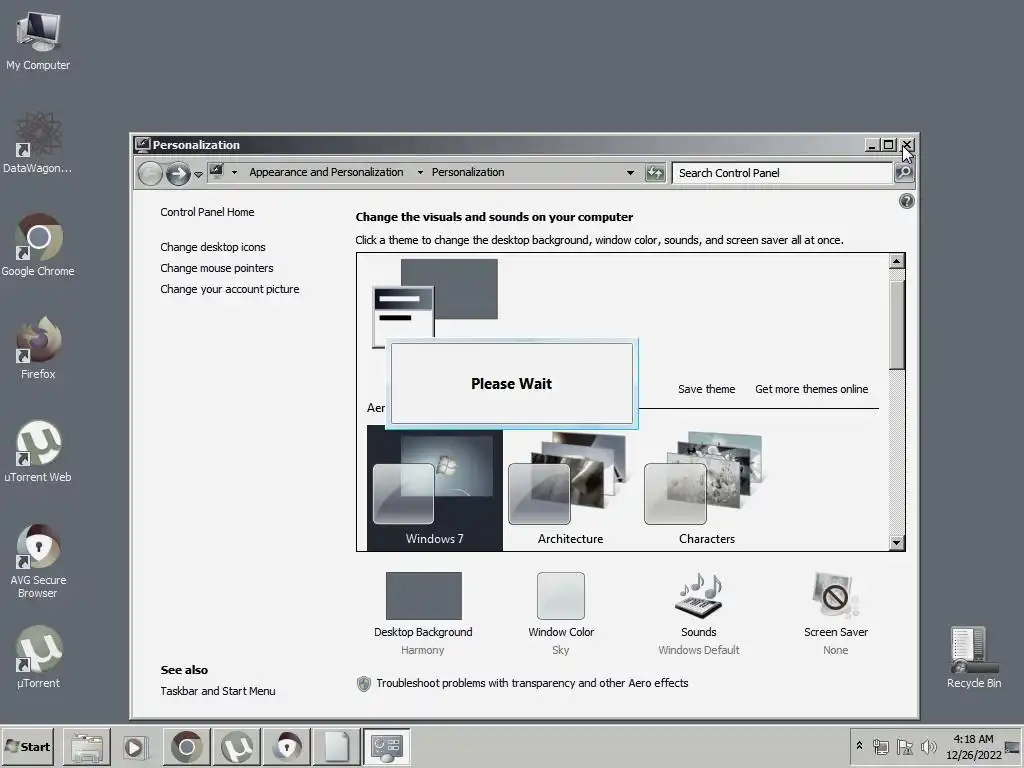Select the Characters theme
This screenshot has width=1024, height=768.
(x=707, y=488)
